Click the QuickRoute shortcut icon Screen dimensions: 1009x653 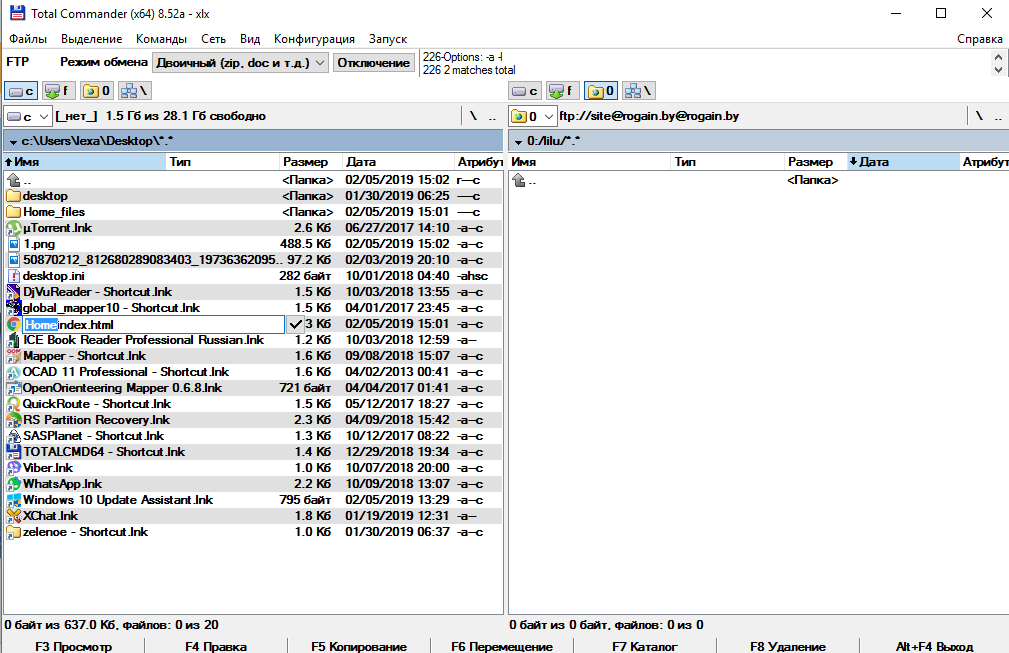14,404
